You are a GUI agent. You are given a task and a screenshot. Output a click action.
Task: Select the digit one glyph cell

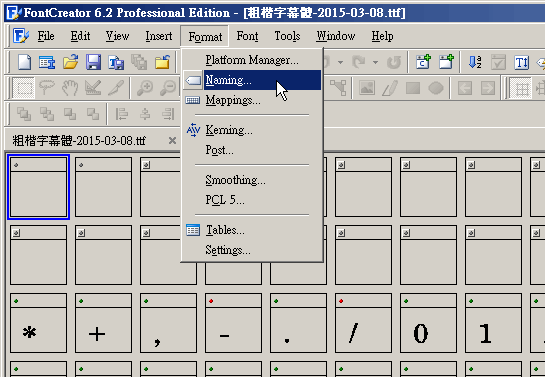coord(493,323)
